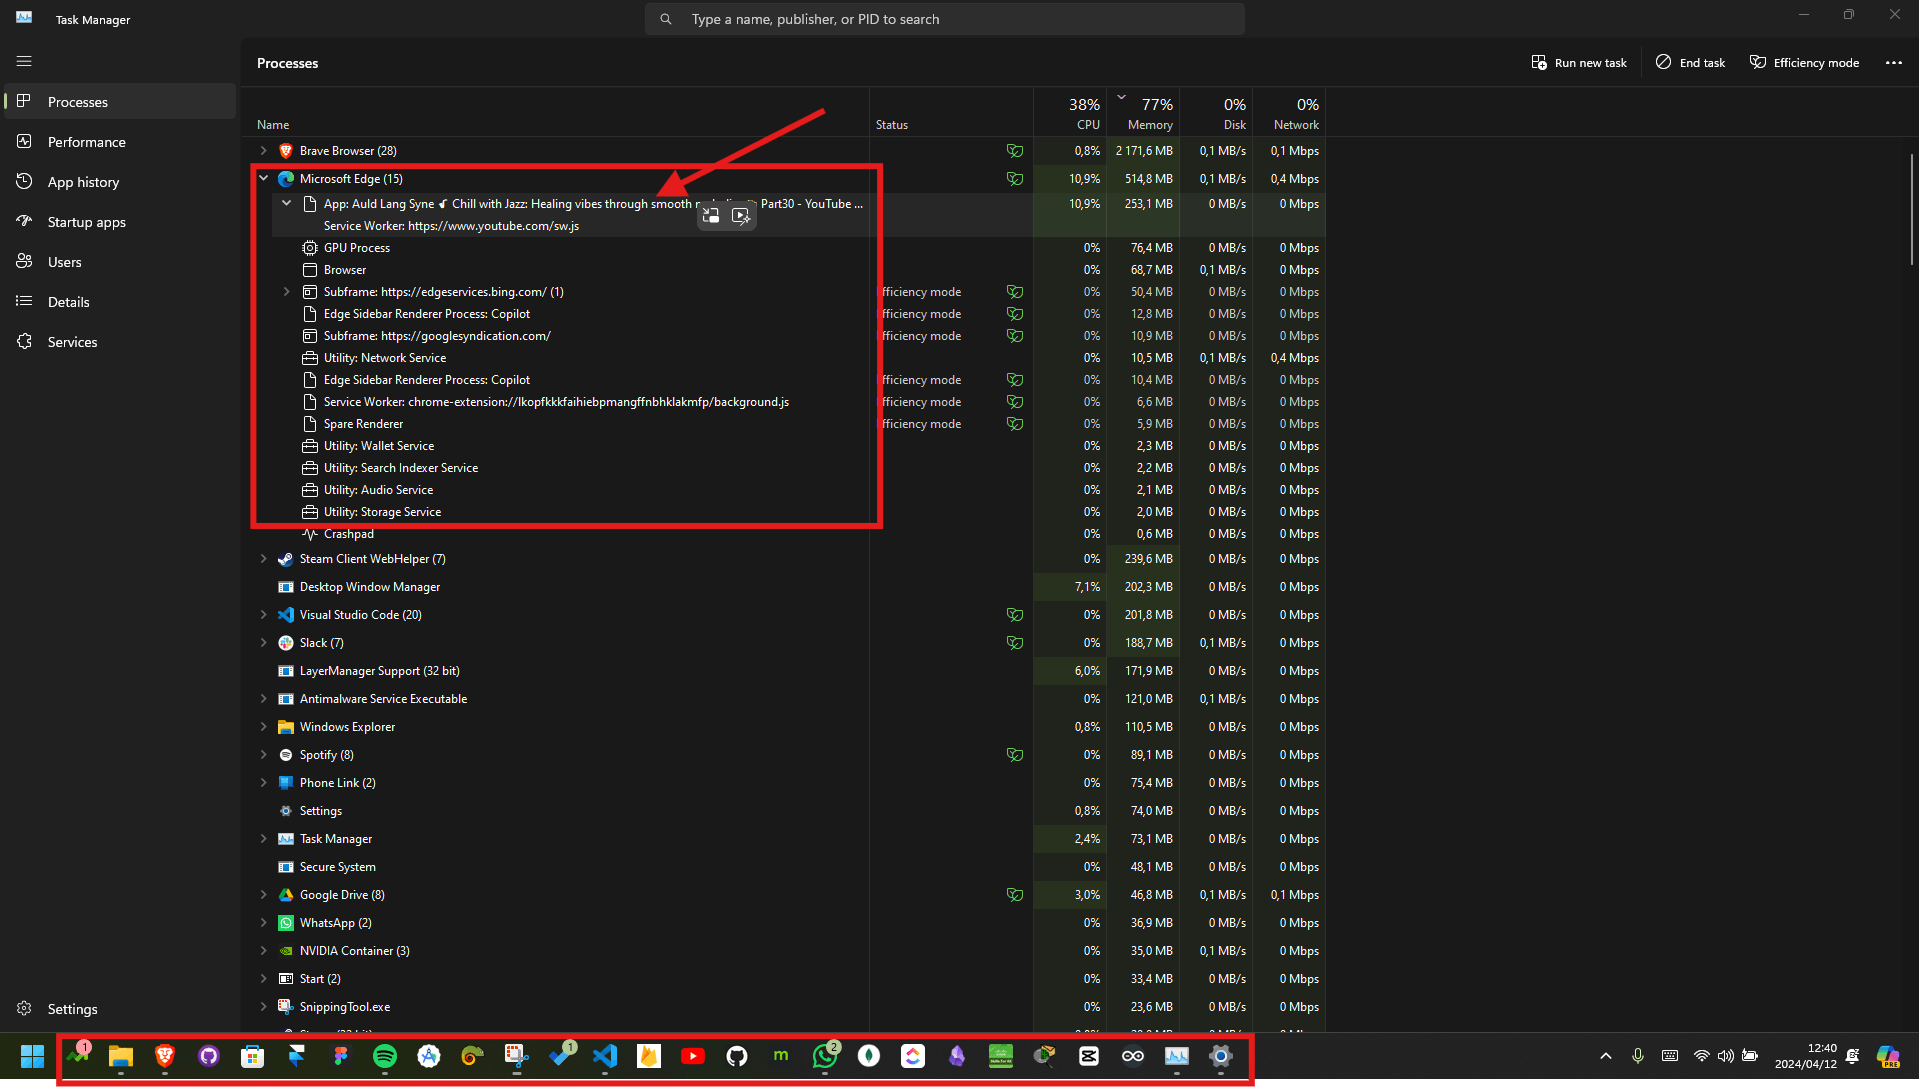Open the ellipsis more-options icon top right
1919x1087 pixels.
click(x=1893, y=62)
